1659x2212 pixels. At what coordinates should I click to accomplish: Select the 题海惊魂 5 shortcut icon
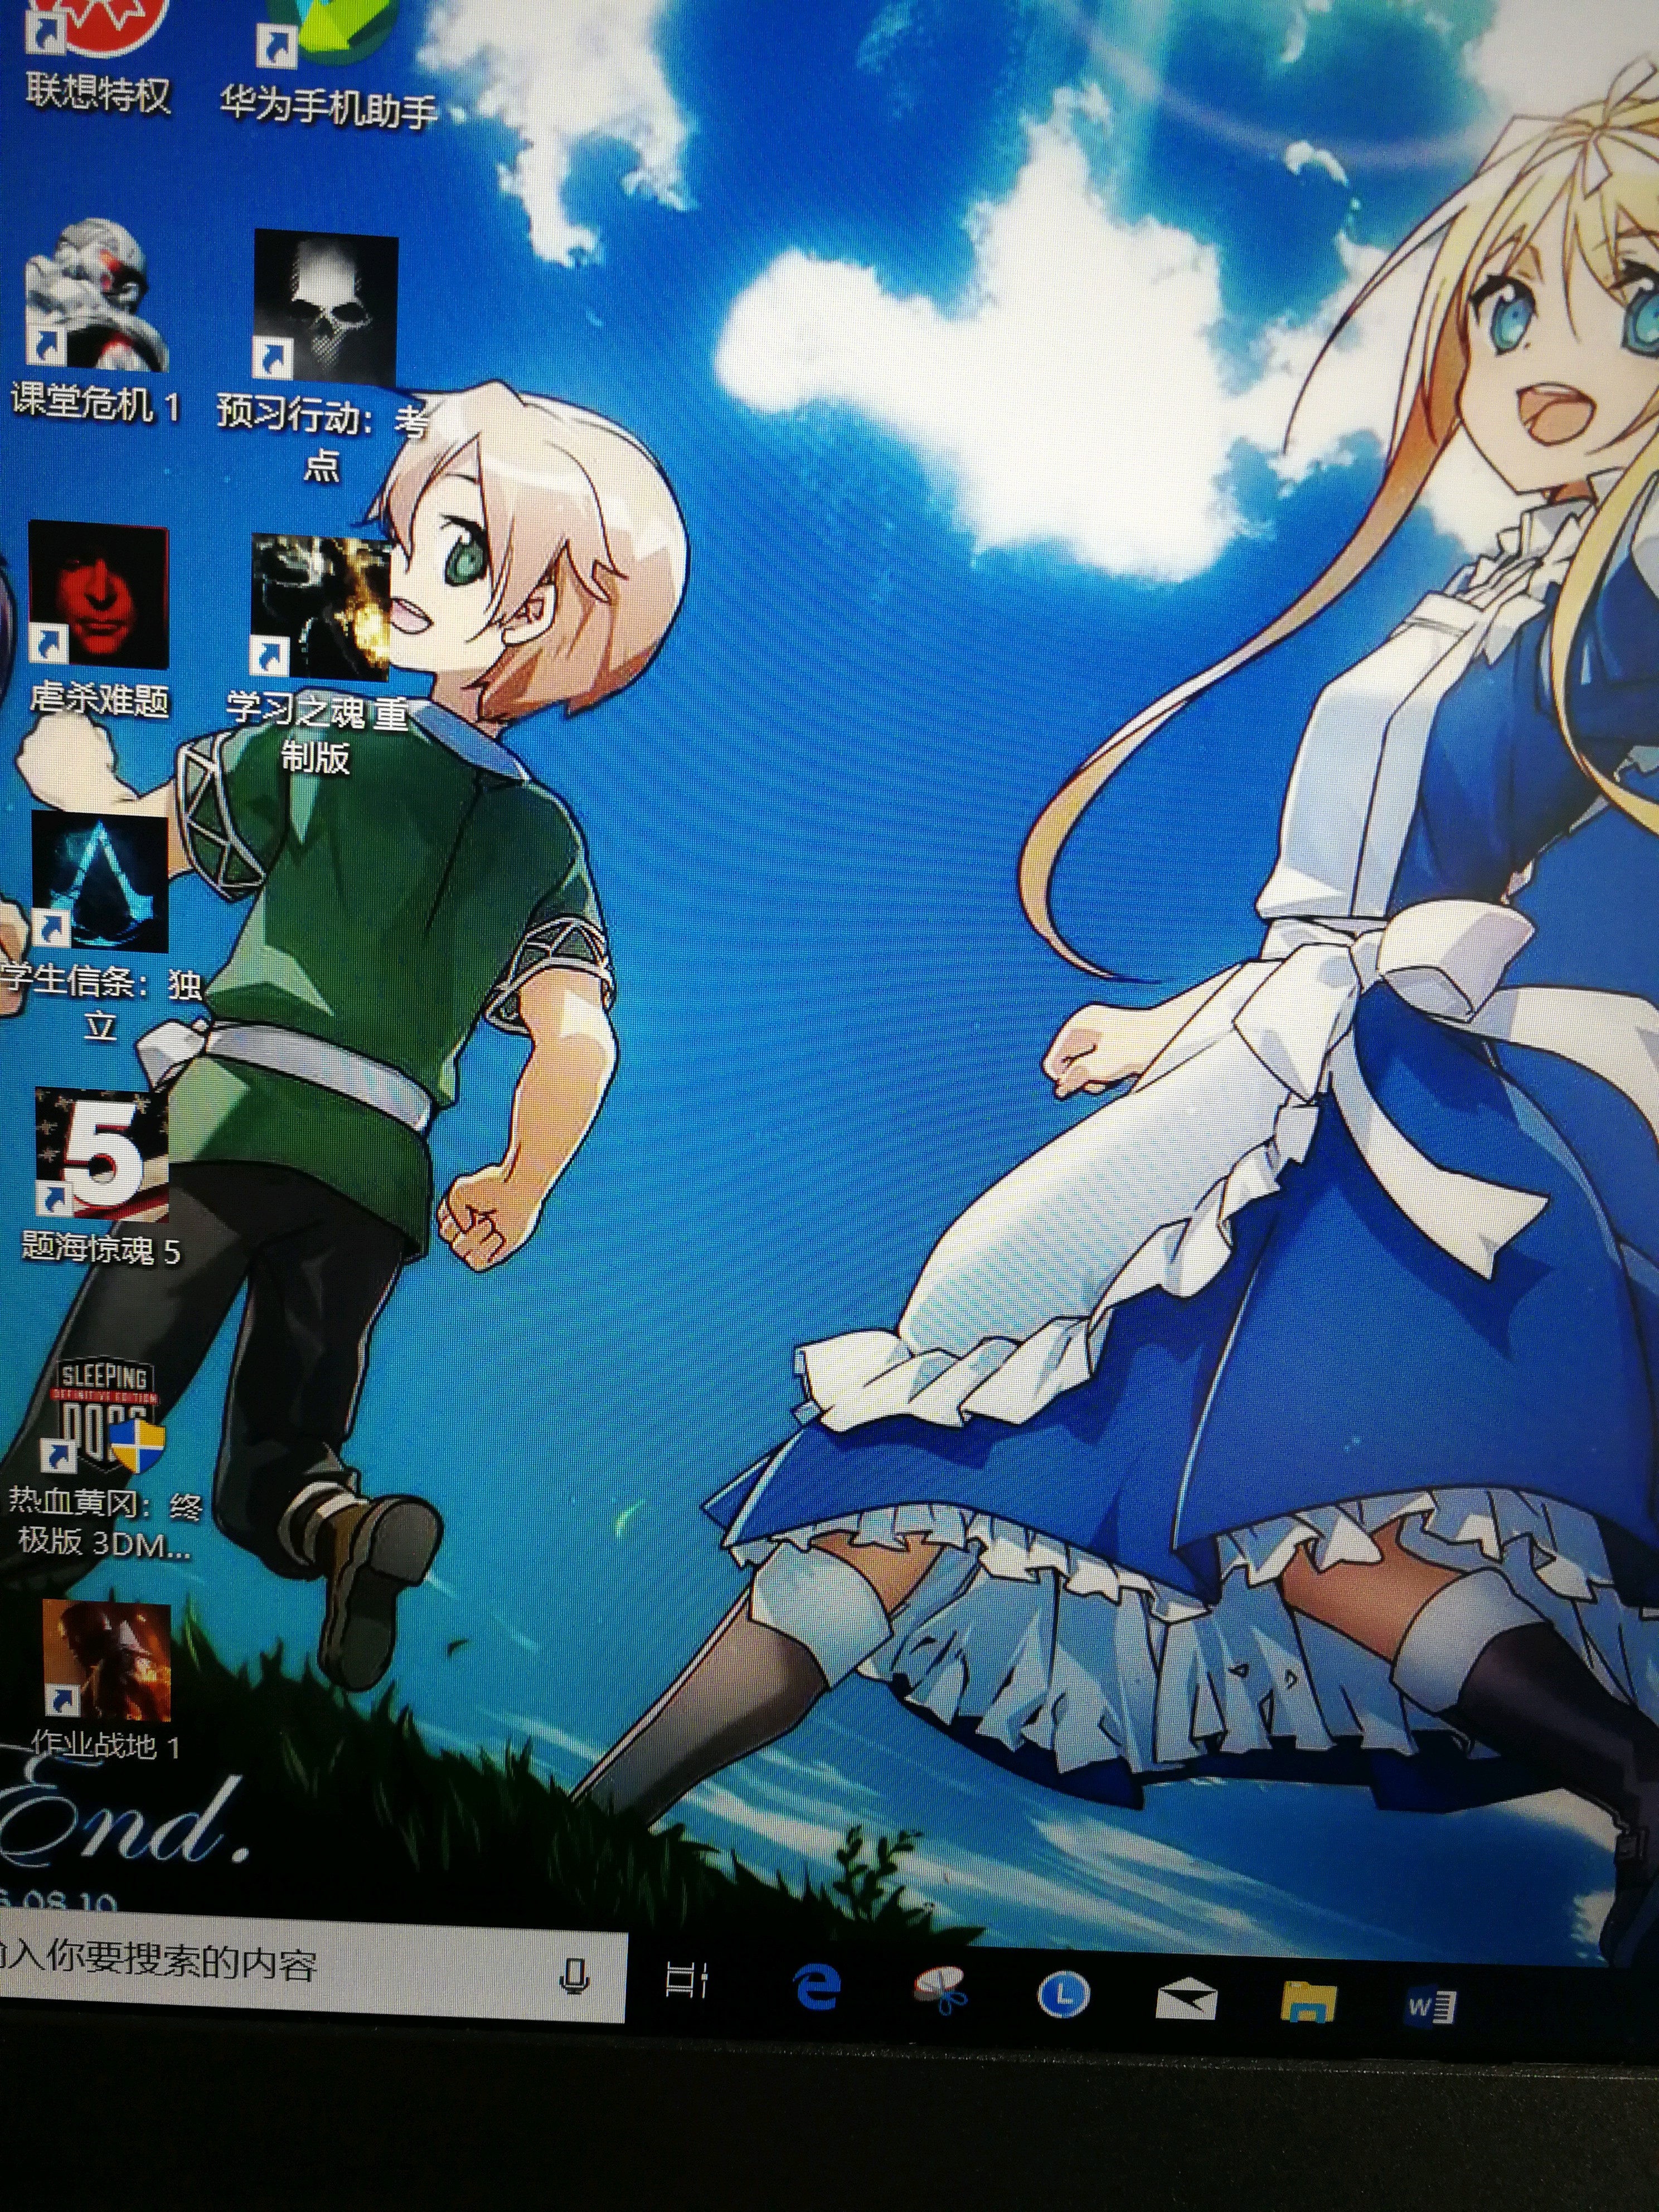point(101,1155)
